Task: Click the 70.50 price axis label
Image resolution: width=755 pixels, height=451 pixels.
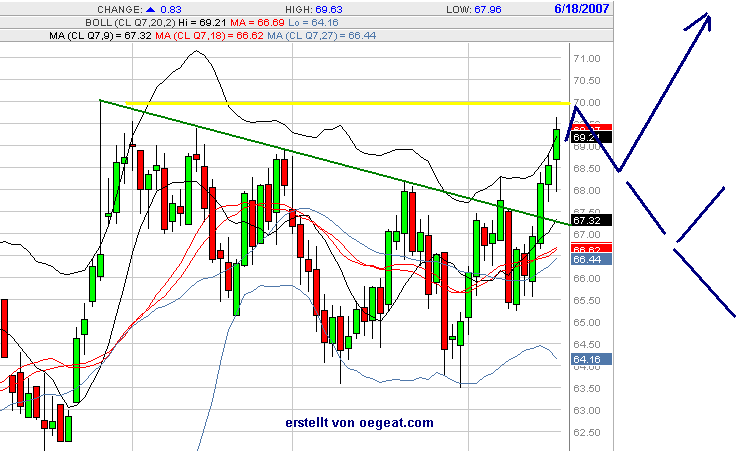Action: point(587,81)
